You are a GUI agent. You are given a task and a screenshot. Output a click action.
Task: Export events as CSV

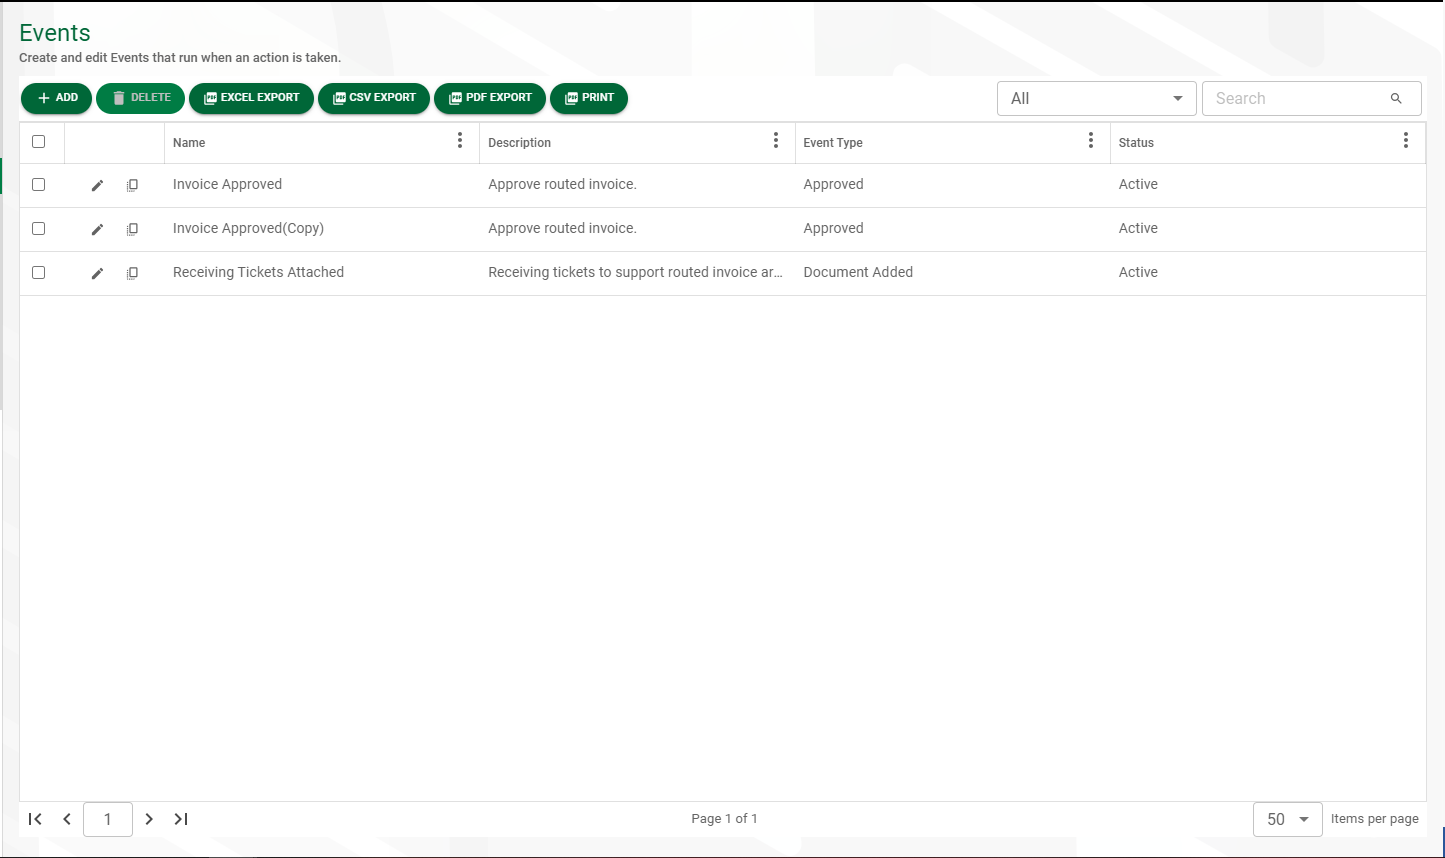374,98
